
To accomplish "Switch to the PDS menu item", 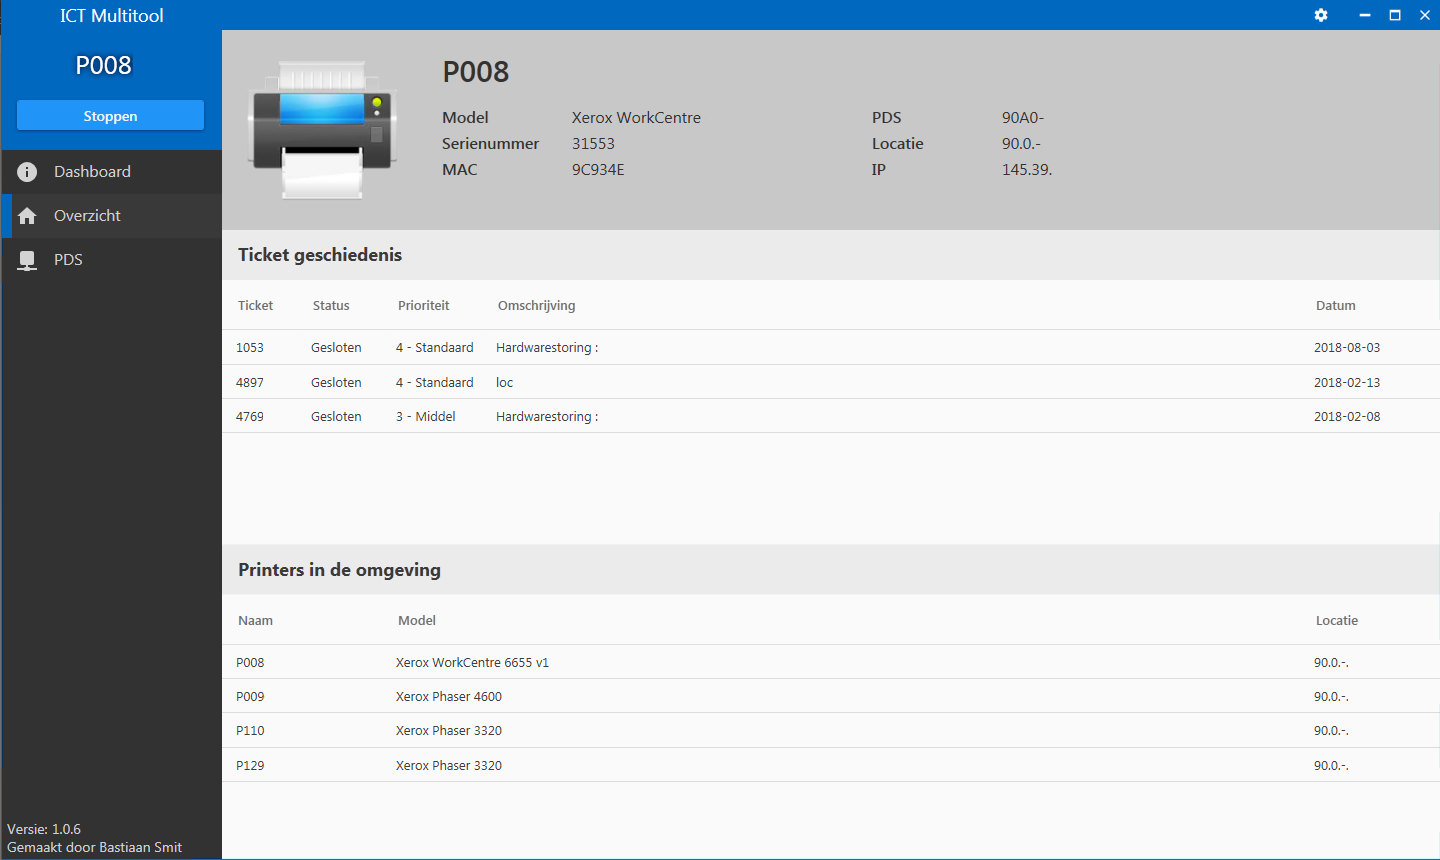I will 68,260.
